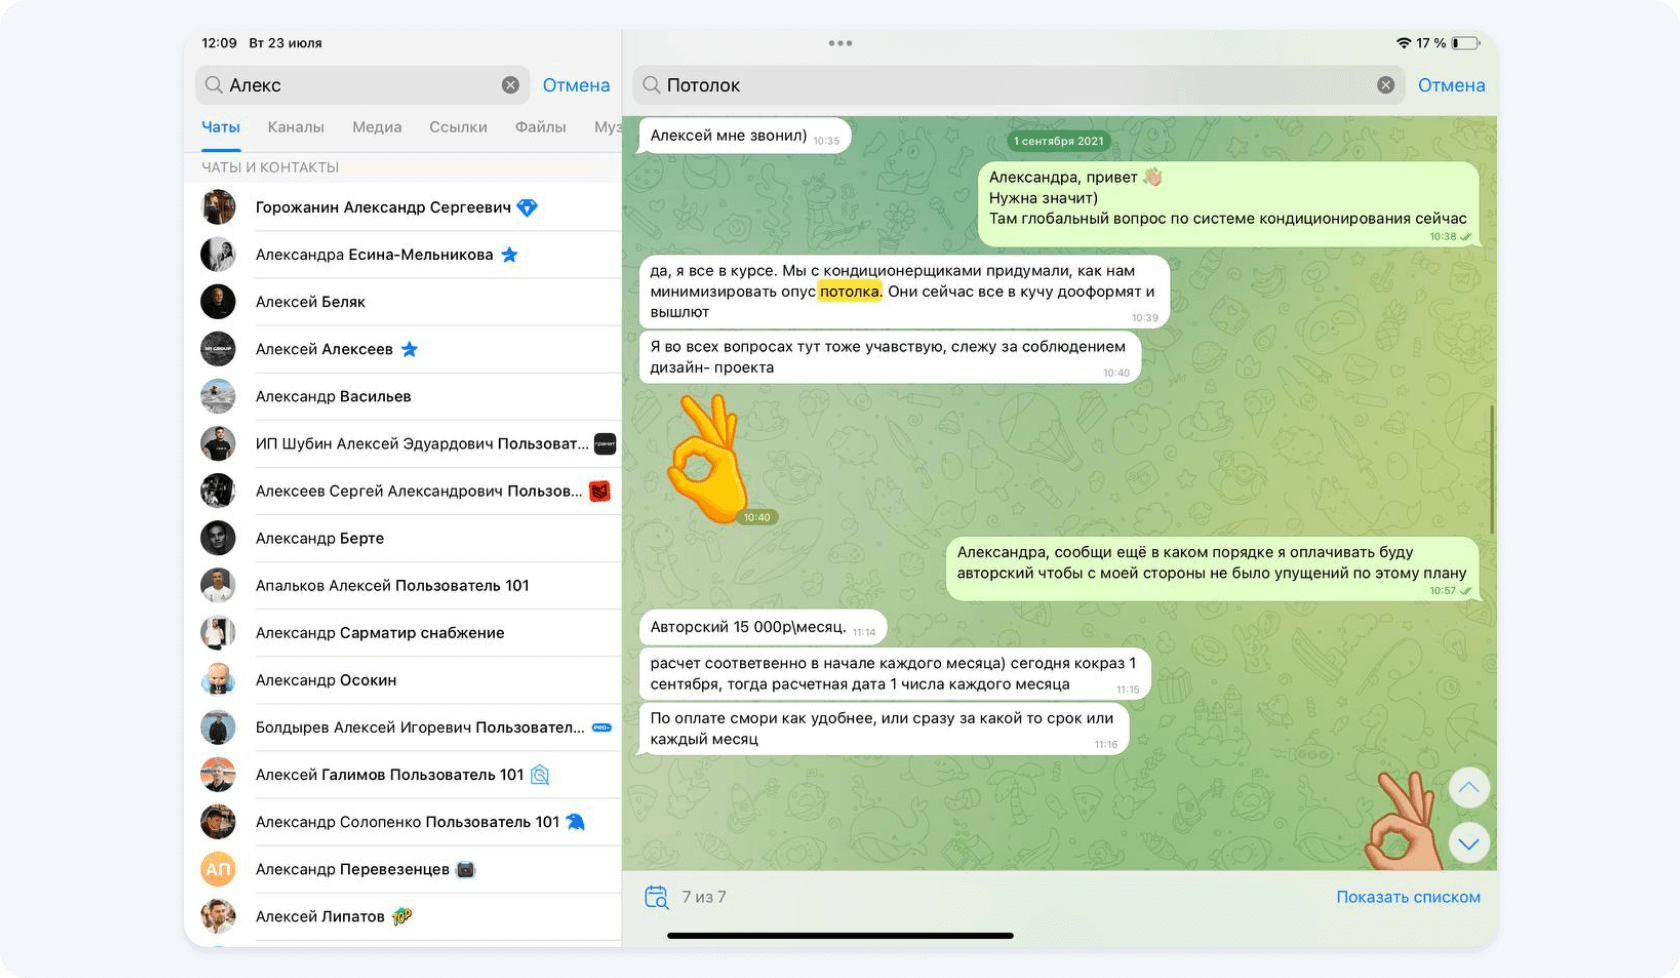The width and height of the screenshot is (1680, 978).
Task: Open chat with Алексей Беляк
Action: coord(310,302)
